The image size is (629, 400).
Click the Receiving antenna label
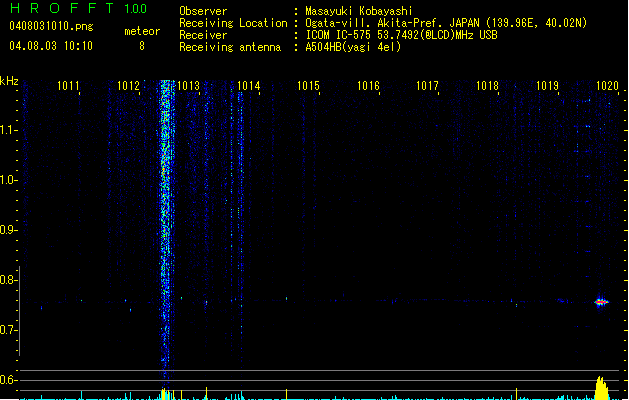230,47
